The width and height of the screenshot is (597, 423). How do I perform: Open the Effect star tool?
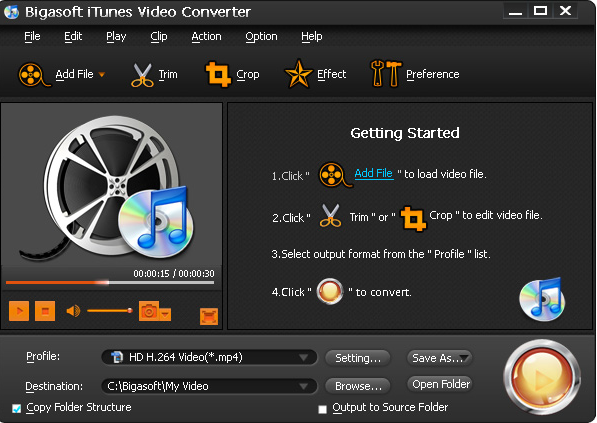coord(298,73)
